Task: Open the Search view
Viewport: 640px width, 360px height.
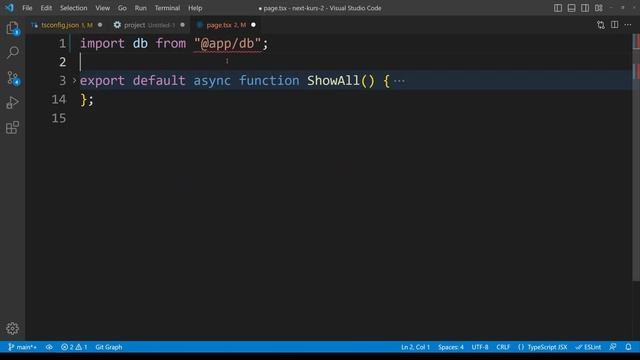Action: [13, 52]
